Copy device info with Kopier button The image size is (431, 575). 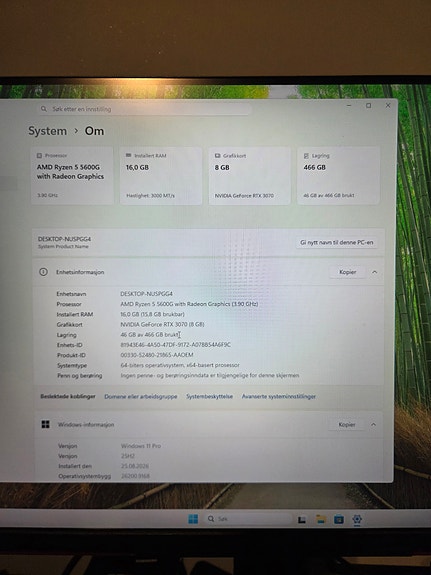click(347, 272)
